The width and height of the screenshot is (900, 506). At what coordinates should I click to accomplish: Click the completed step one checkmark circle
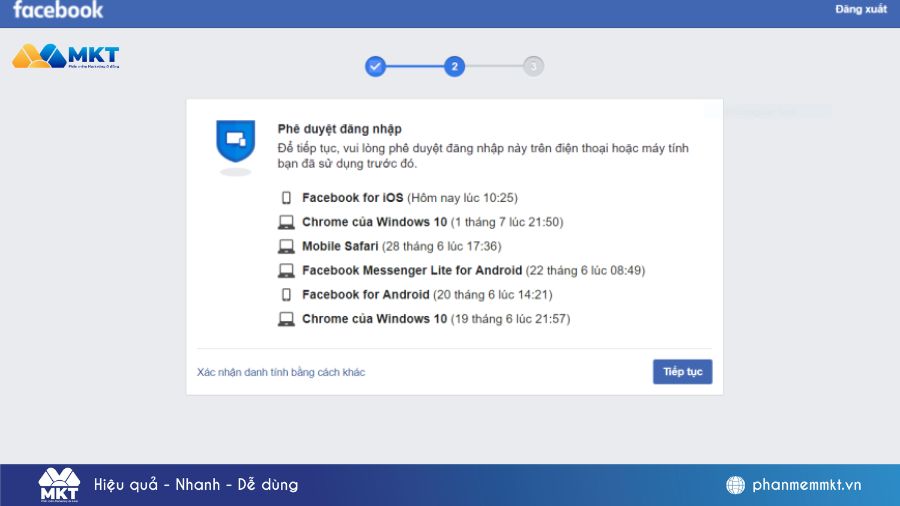[x=375, y=67]
